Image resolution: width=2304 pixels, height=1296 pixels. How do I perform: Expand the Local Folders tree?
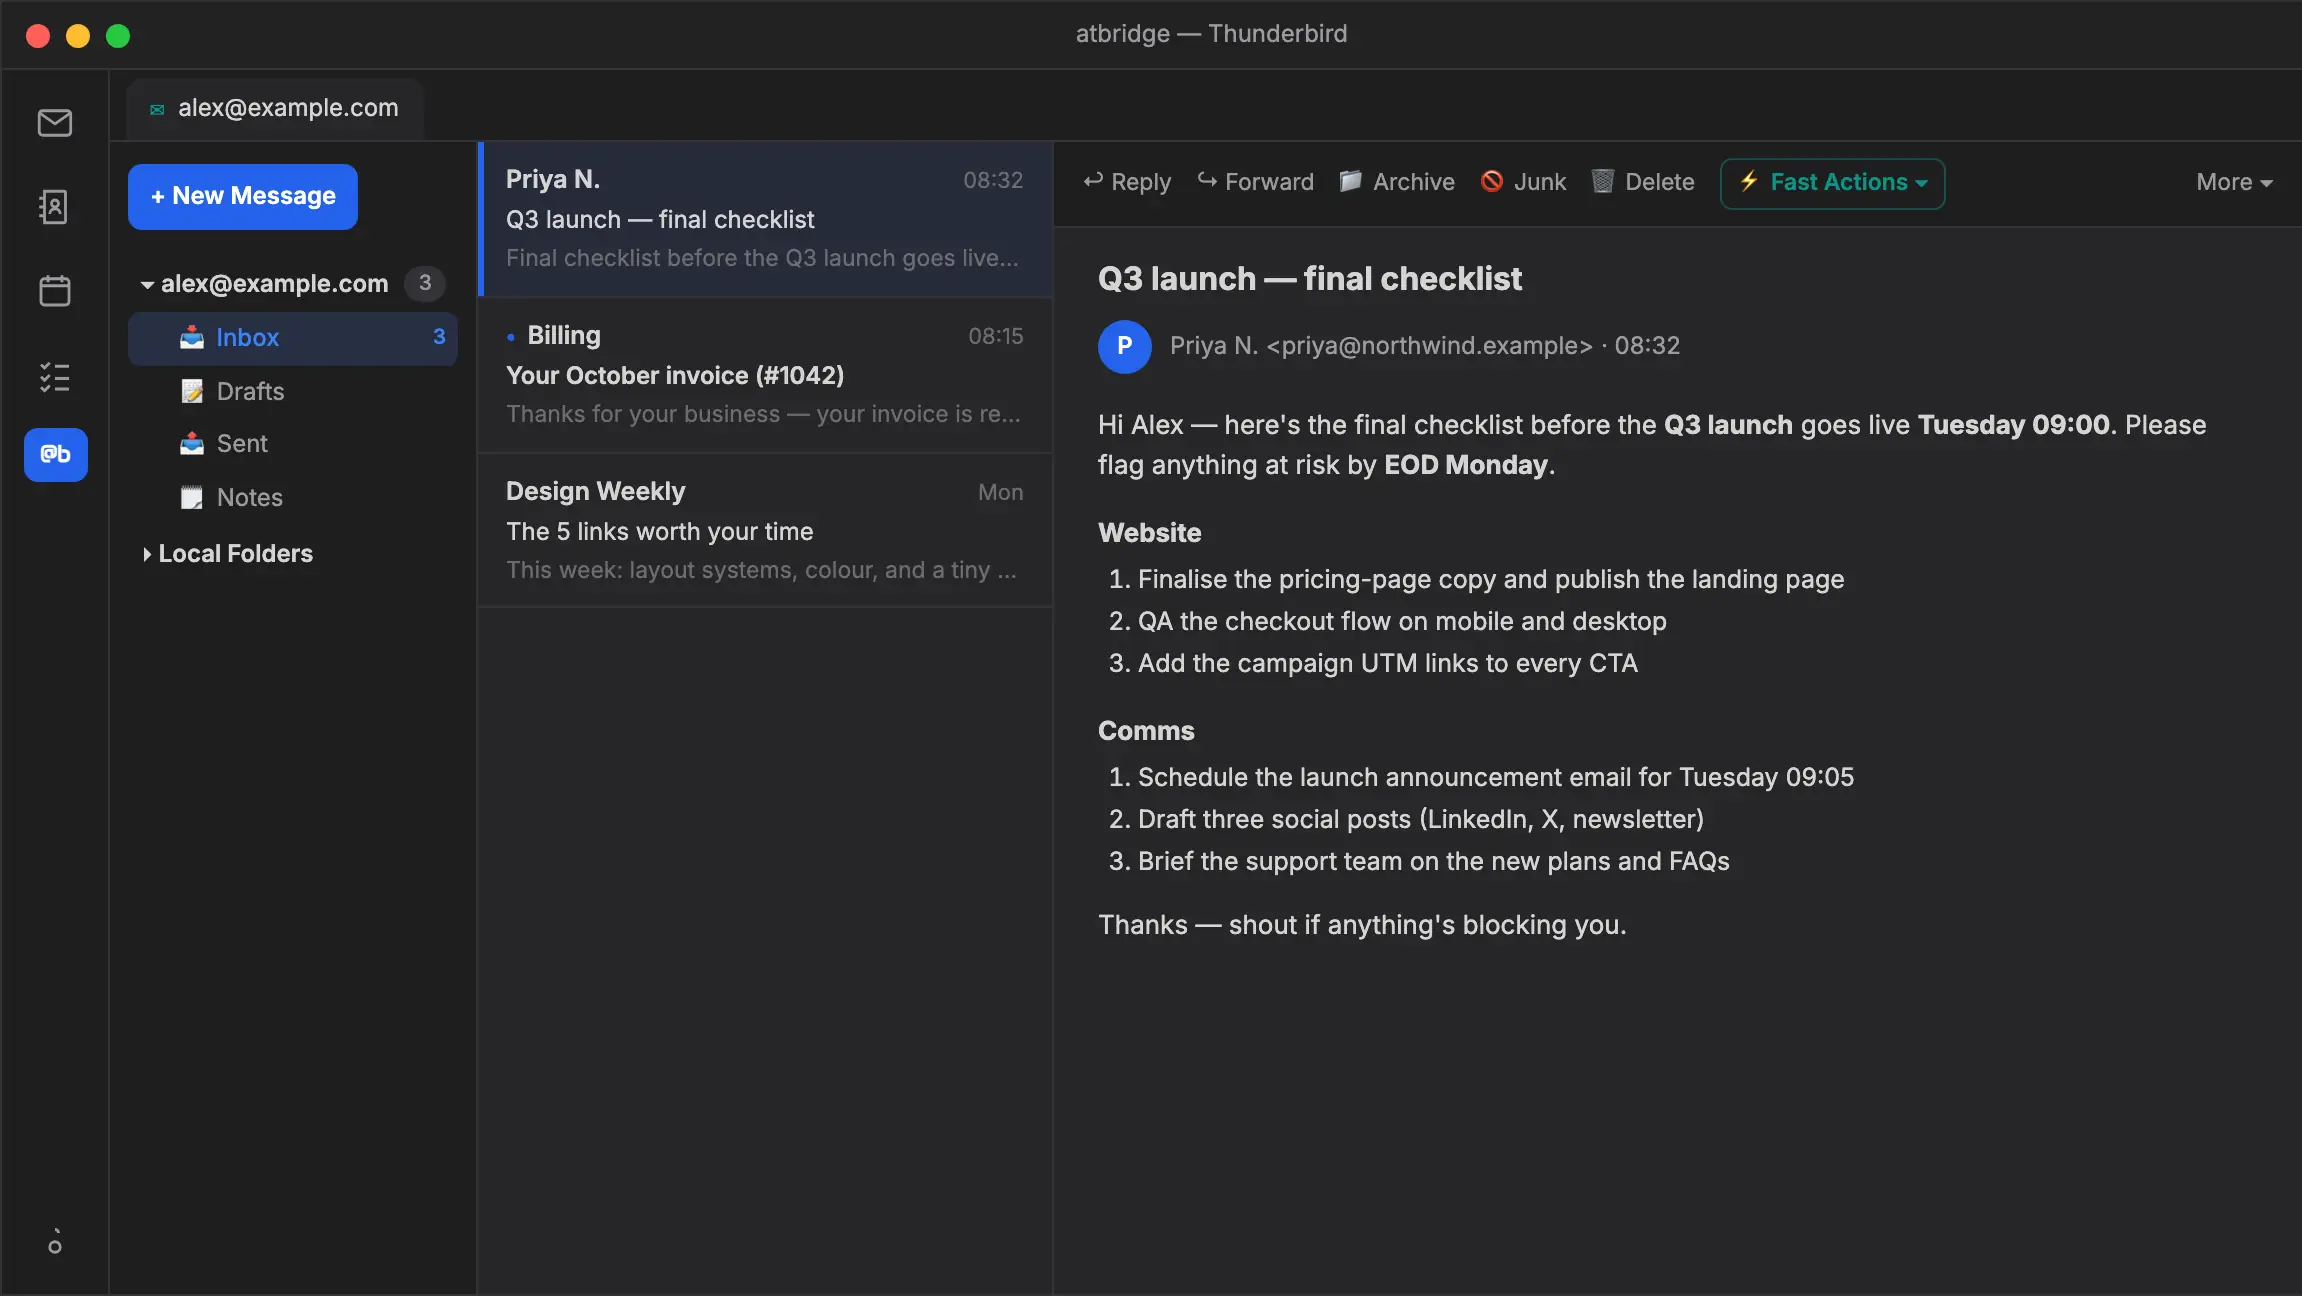click(147, 554)
